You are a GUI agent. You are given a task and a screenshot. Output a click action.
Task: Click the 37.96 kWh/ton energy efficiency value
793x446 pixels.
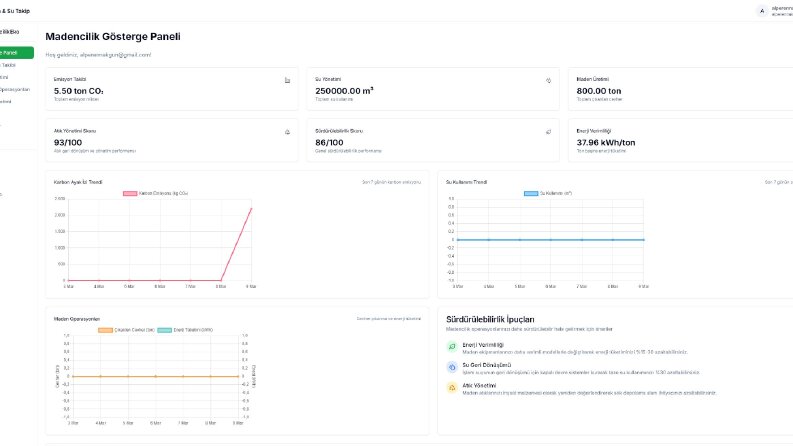(x=606, y=143)
